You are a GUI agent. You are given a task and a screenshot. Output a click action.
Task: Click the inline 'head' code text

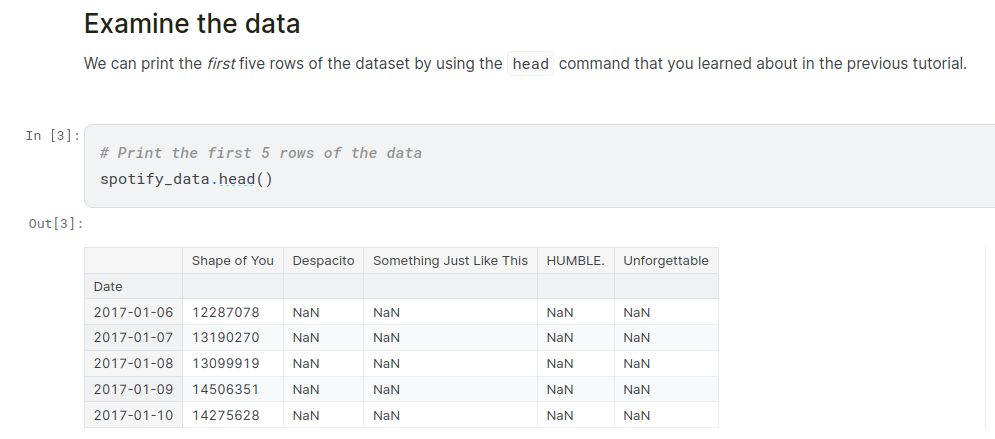[x=530, y=64]
